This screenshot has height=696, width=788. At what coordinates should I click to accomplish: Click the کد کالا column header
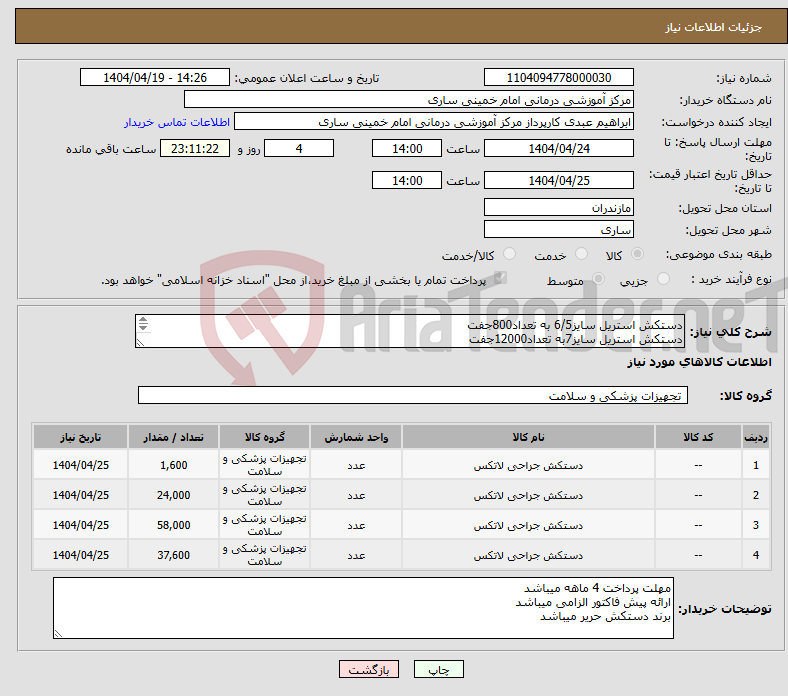click(698, 437)
